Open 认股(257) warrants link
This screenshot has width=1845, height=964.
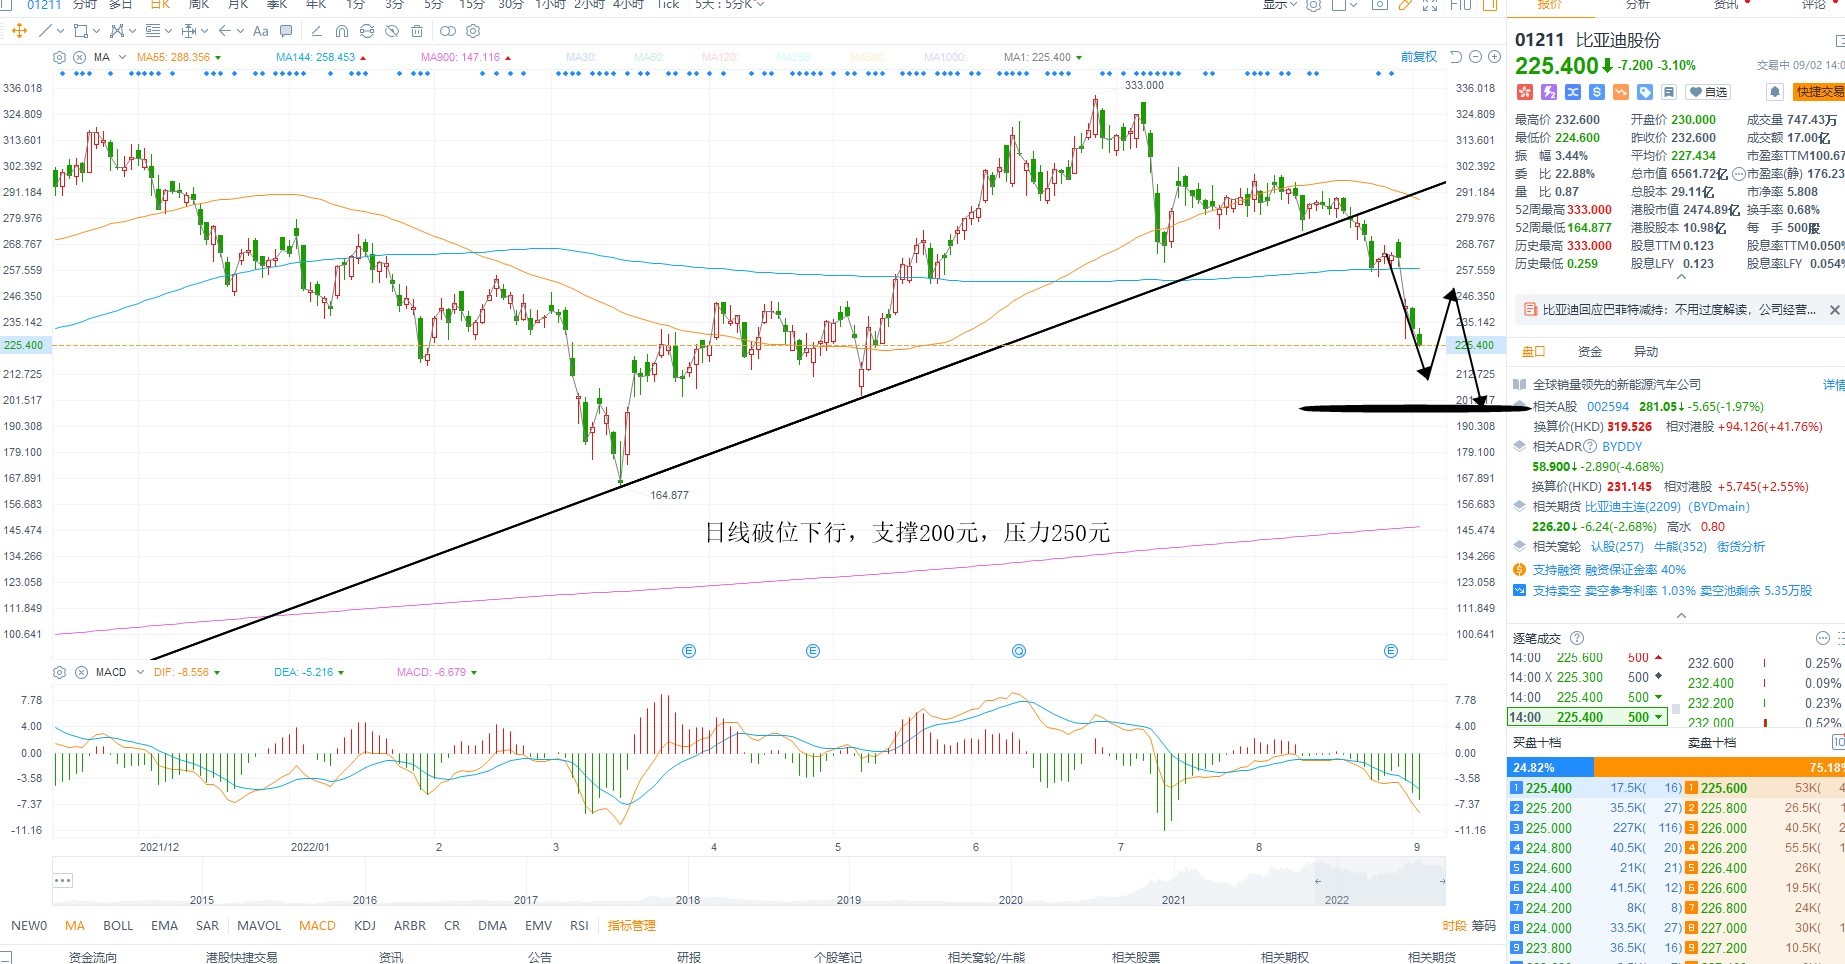tap(1617, 547)
